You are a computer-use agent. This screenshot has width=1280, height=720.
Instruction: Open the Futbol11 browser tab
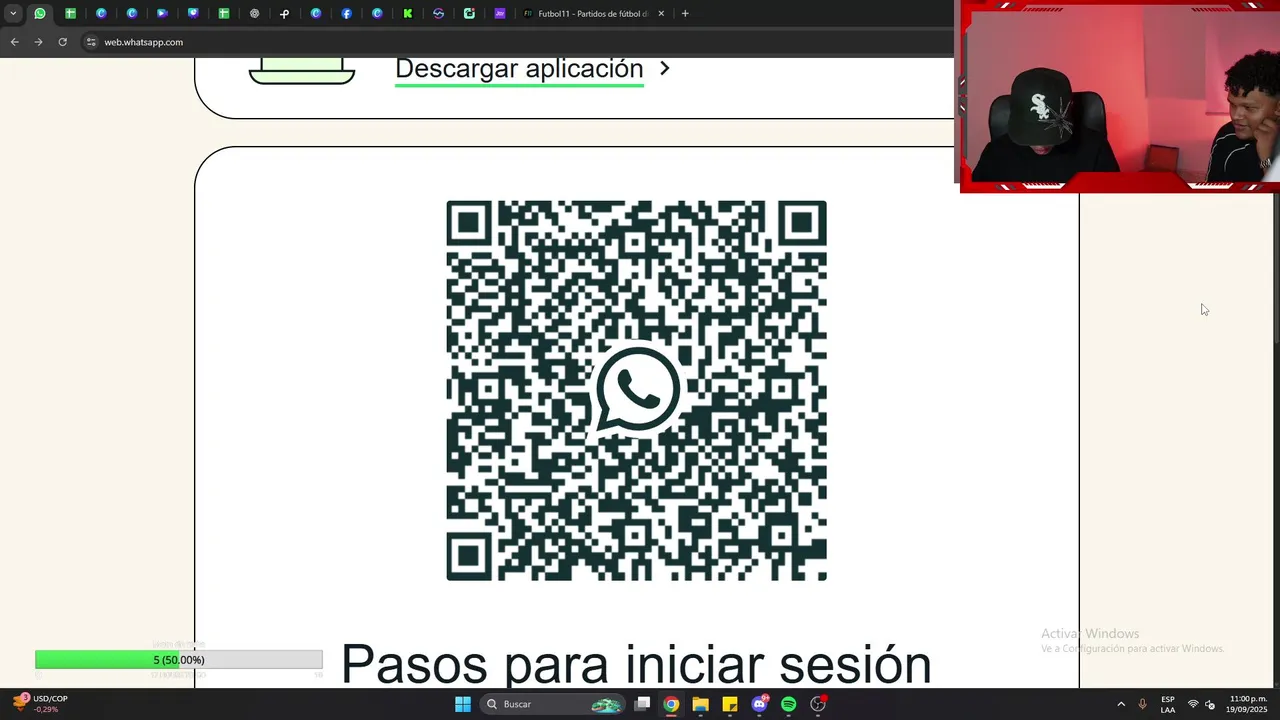(x=592, y=14)
